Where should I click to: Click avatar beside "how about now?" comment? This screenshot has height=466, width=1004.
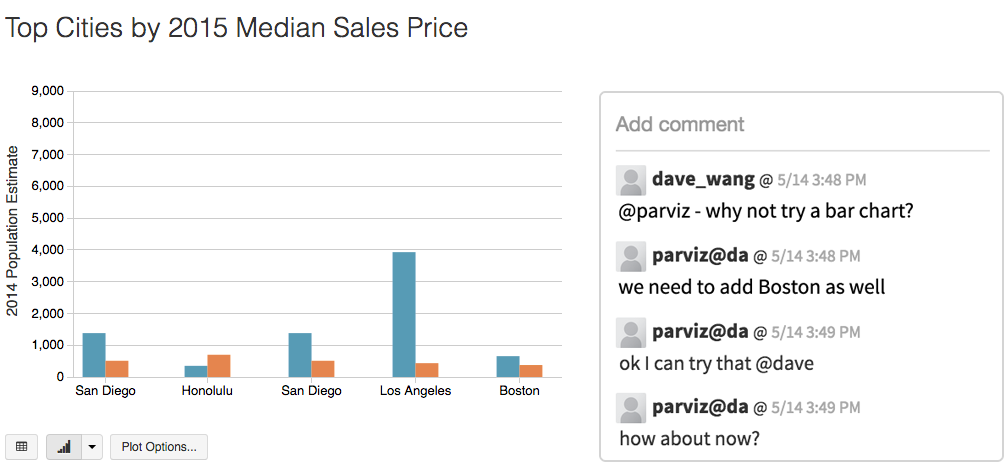click(x=631, y=408)
